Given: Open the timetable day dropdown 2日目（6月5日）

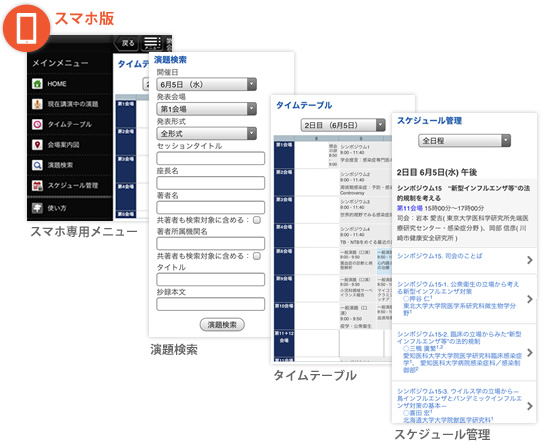Looking at the screenshot, I should [343, 125].
